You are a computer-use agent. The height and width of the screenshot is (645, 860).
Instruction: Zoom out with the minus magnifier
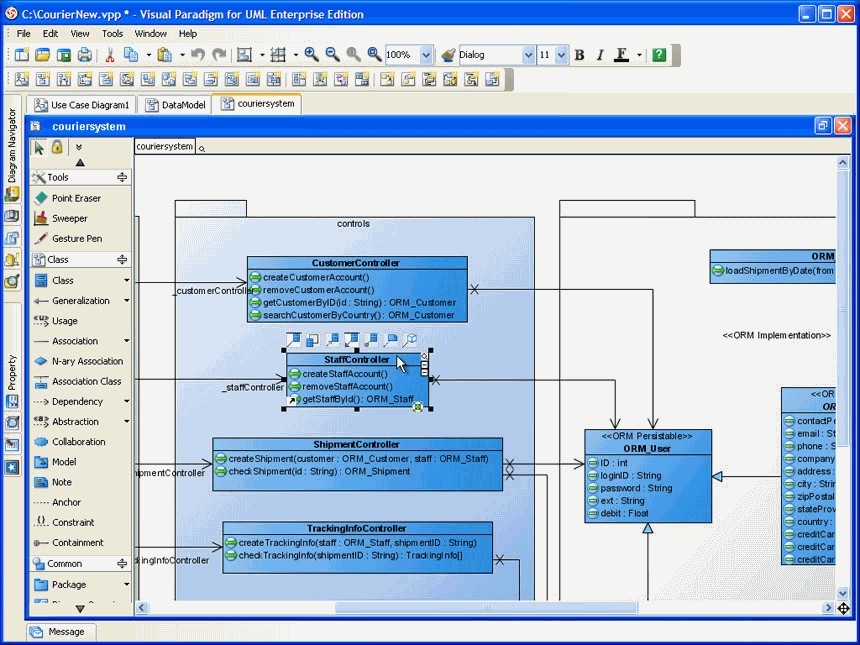click(x=332, y=54)
